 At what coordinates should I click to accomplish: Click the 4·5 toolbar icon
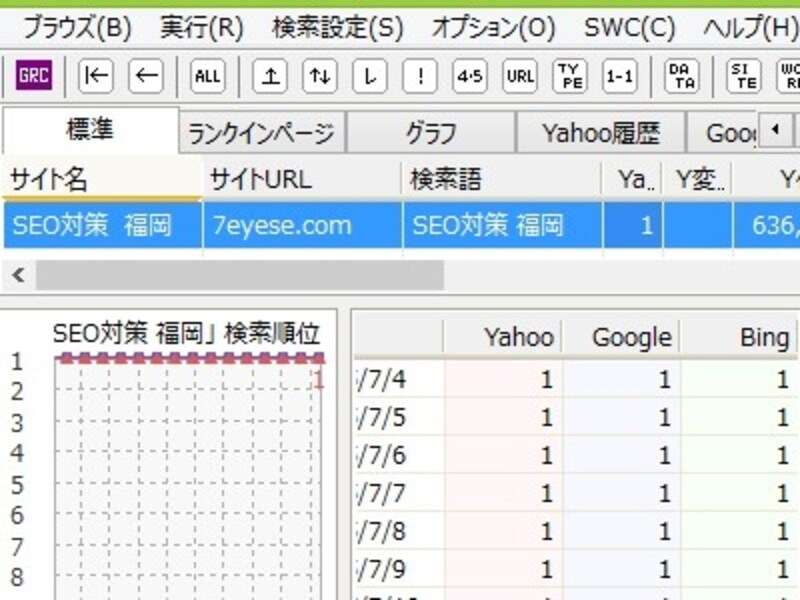tap(470, 76)
